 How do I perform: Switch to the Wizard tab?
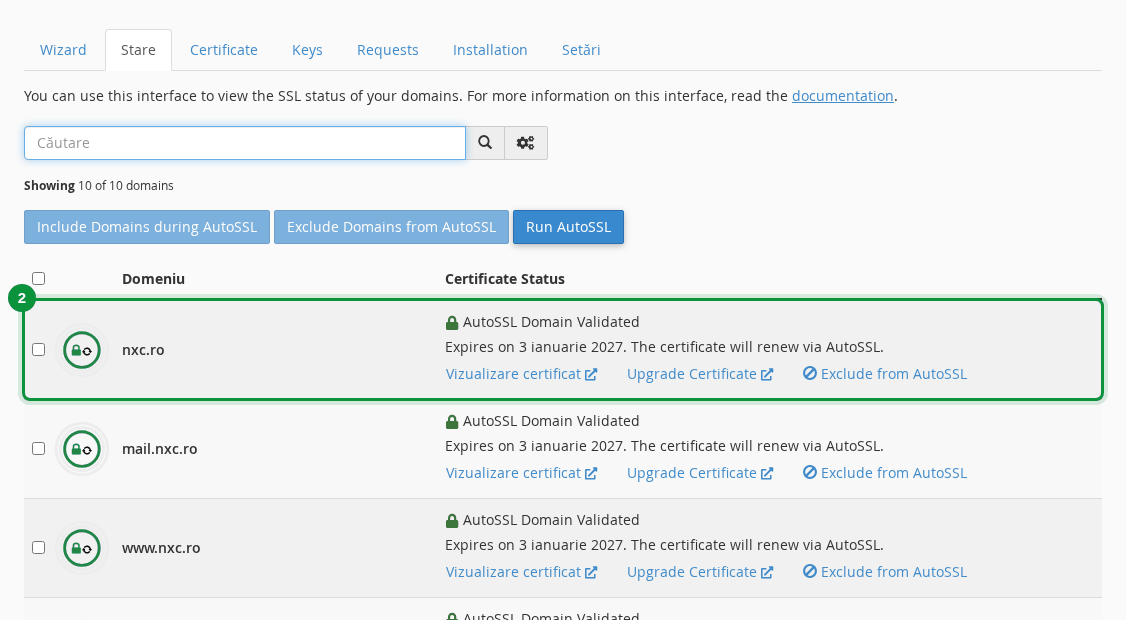(x=63, y=50)
